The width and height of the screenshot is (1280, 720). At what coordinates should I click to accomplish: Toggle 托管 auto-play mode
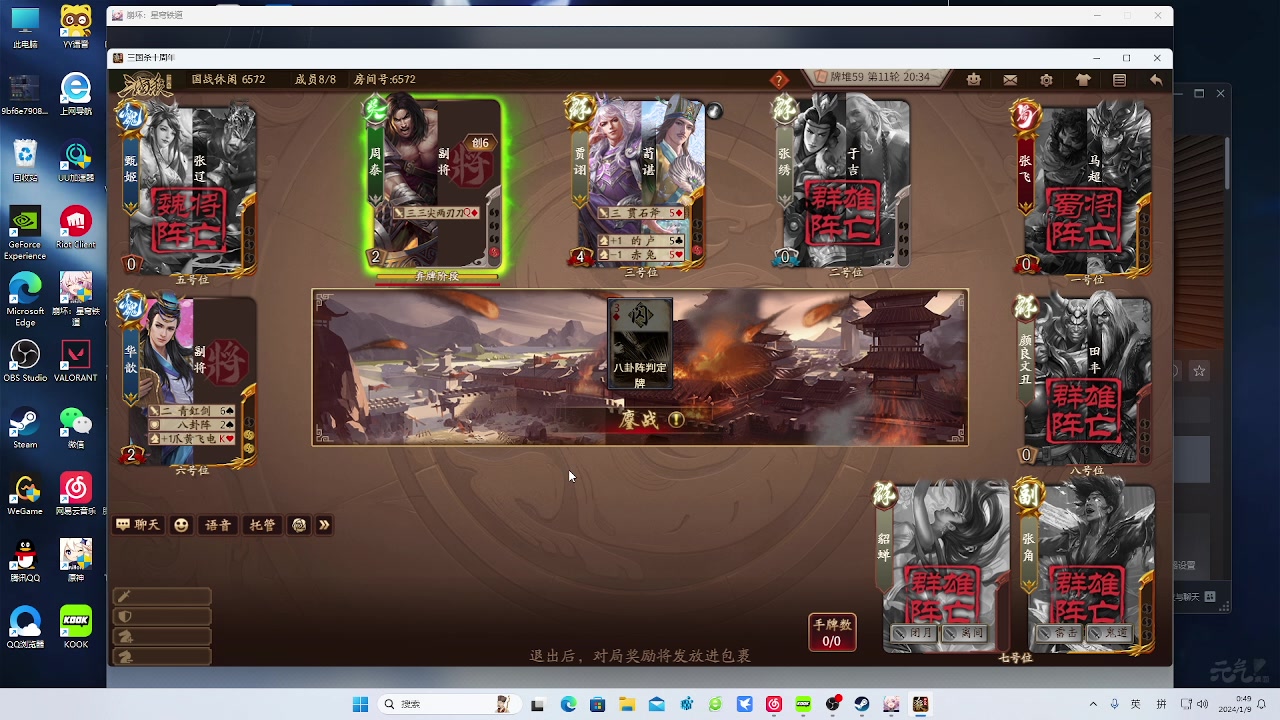[262, 525]
